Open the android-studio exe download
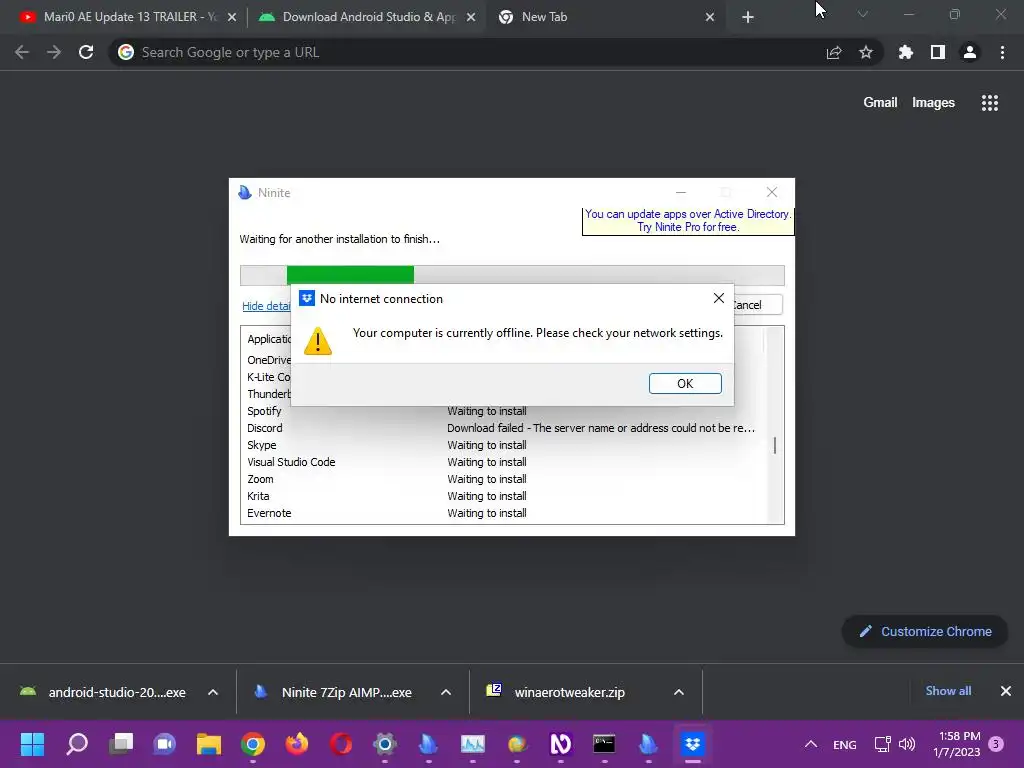 [104, 692]
